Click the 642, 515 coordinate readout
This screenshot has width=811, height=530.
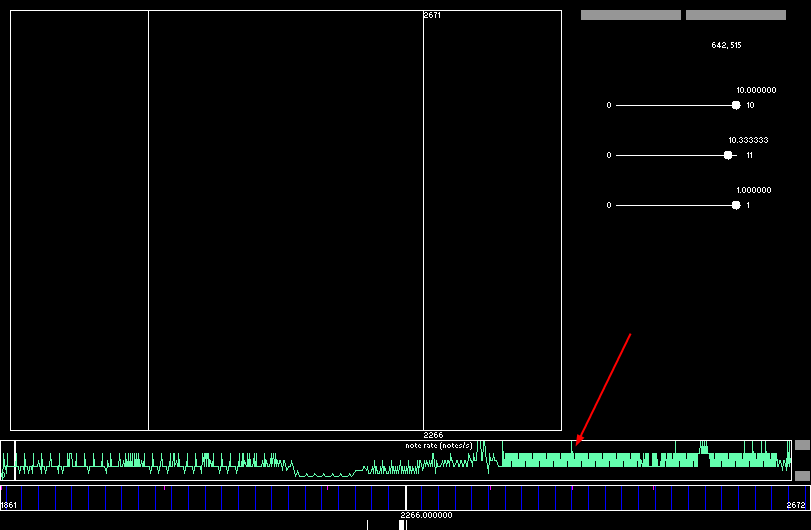(x=726, y=45)
